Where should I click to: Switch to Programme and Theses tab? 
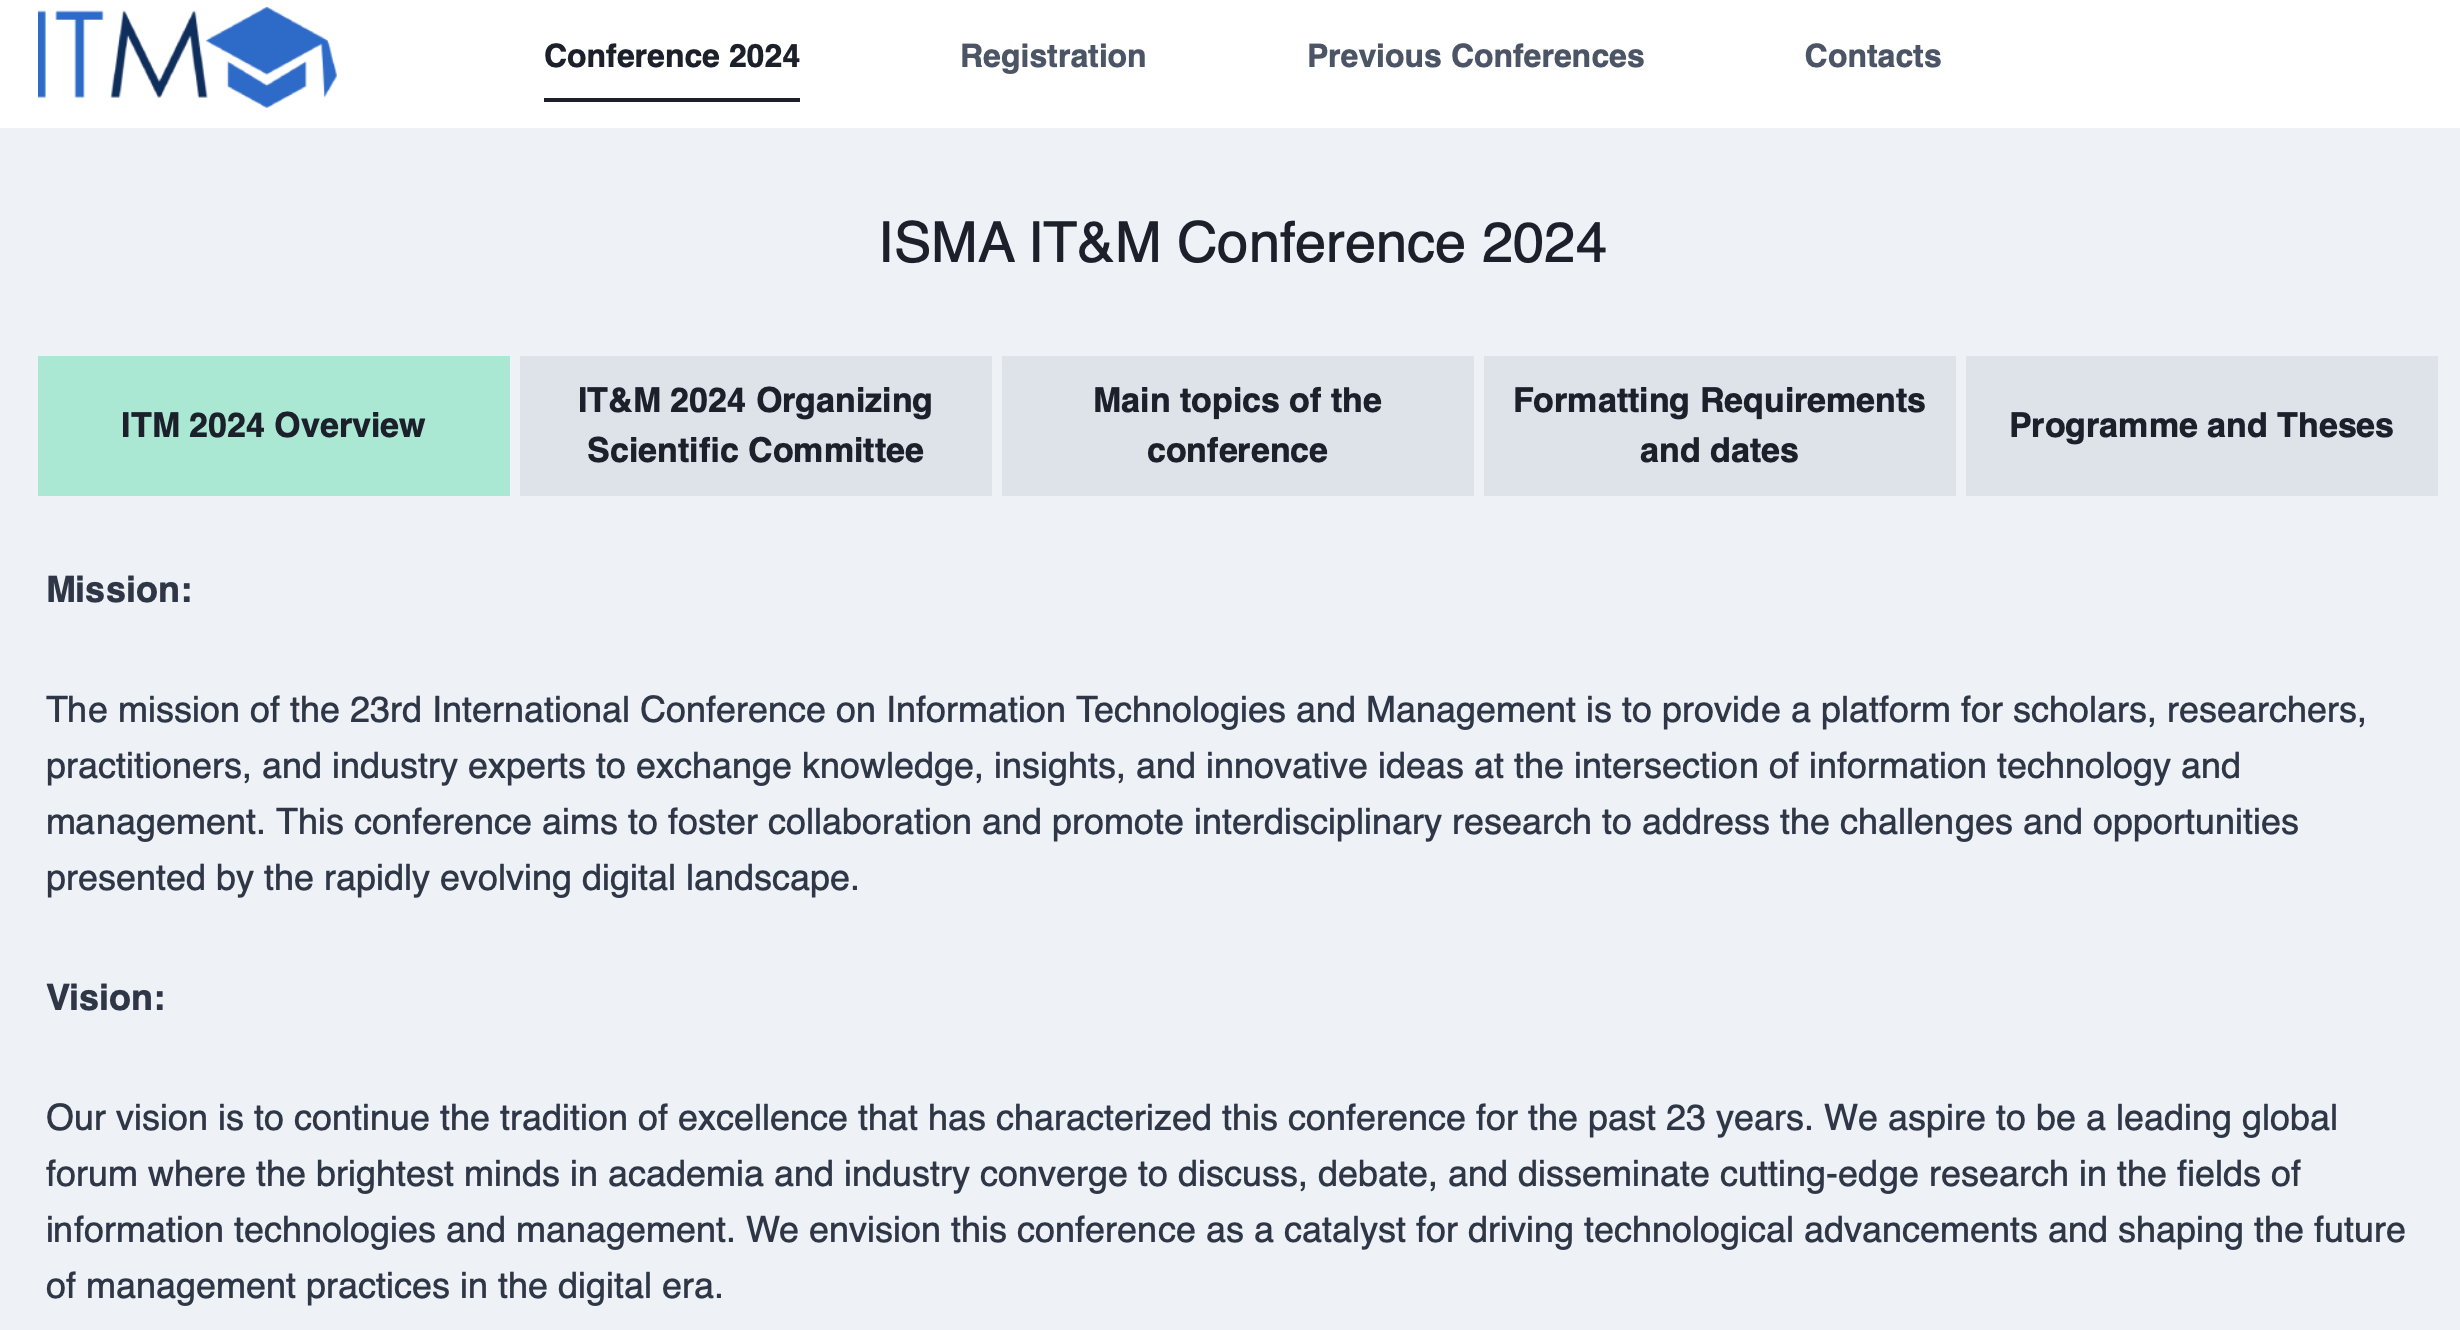[2202, 426]
